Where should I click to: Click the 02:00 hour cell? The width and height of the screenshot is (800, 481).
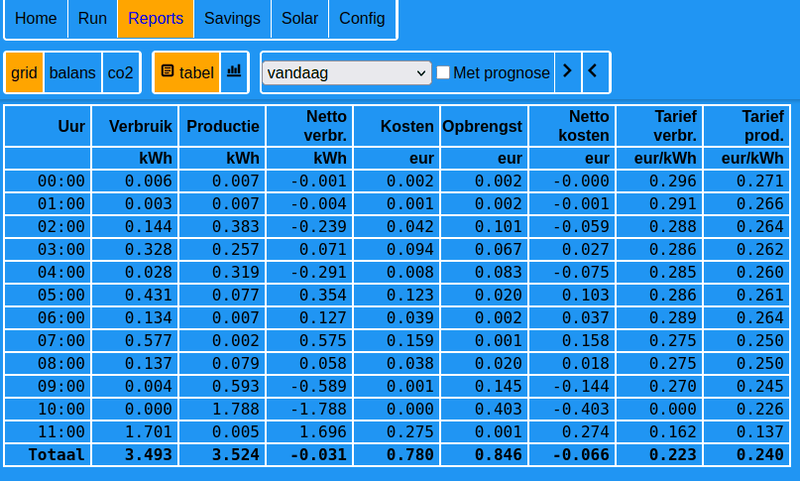click(48, 226)
